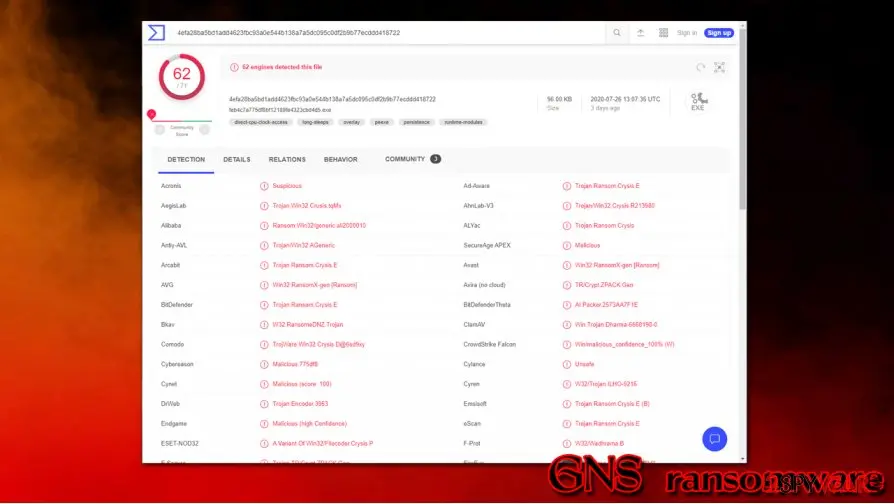
Task: Click the similar-files graph icon beside refresh
Action: pos(720,67)
